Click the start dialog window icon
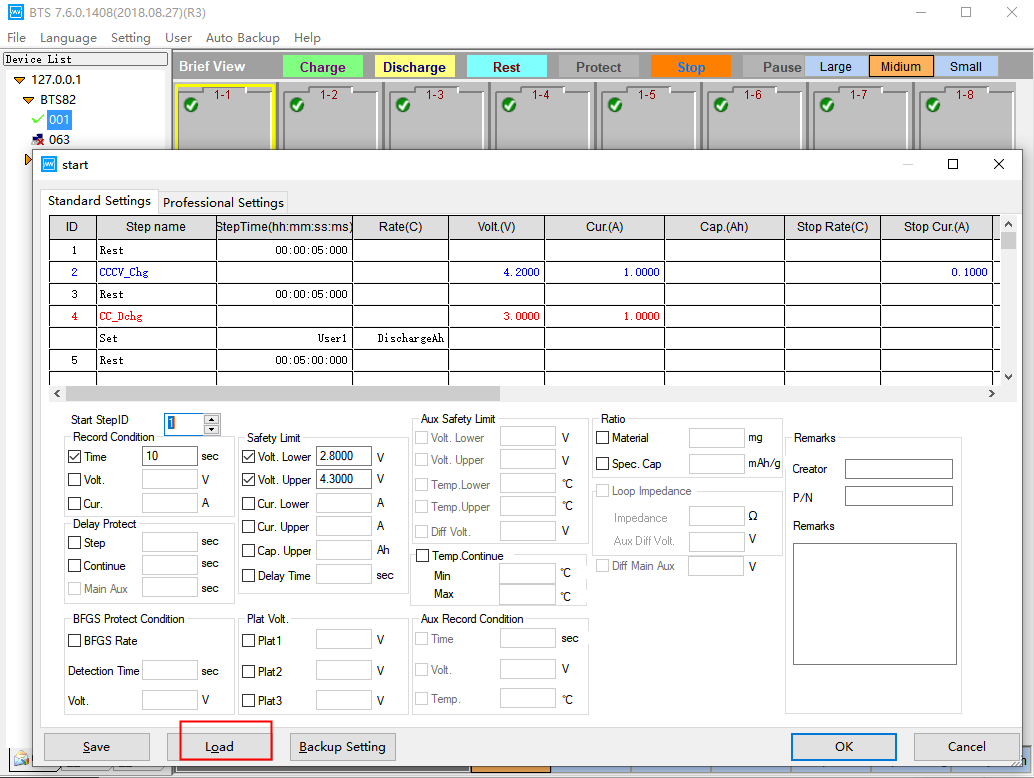This screenshot has height=778, width=1034. click(49, 164)
